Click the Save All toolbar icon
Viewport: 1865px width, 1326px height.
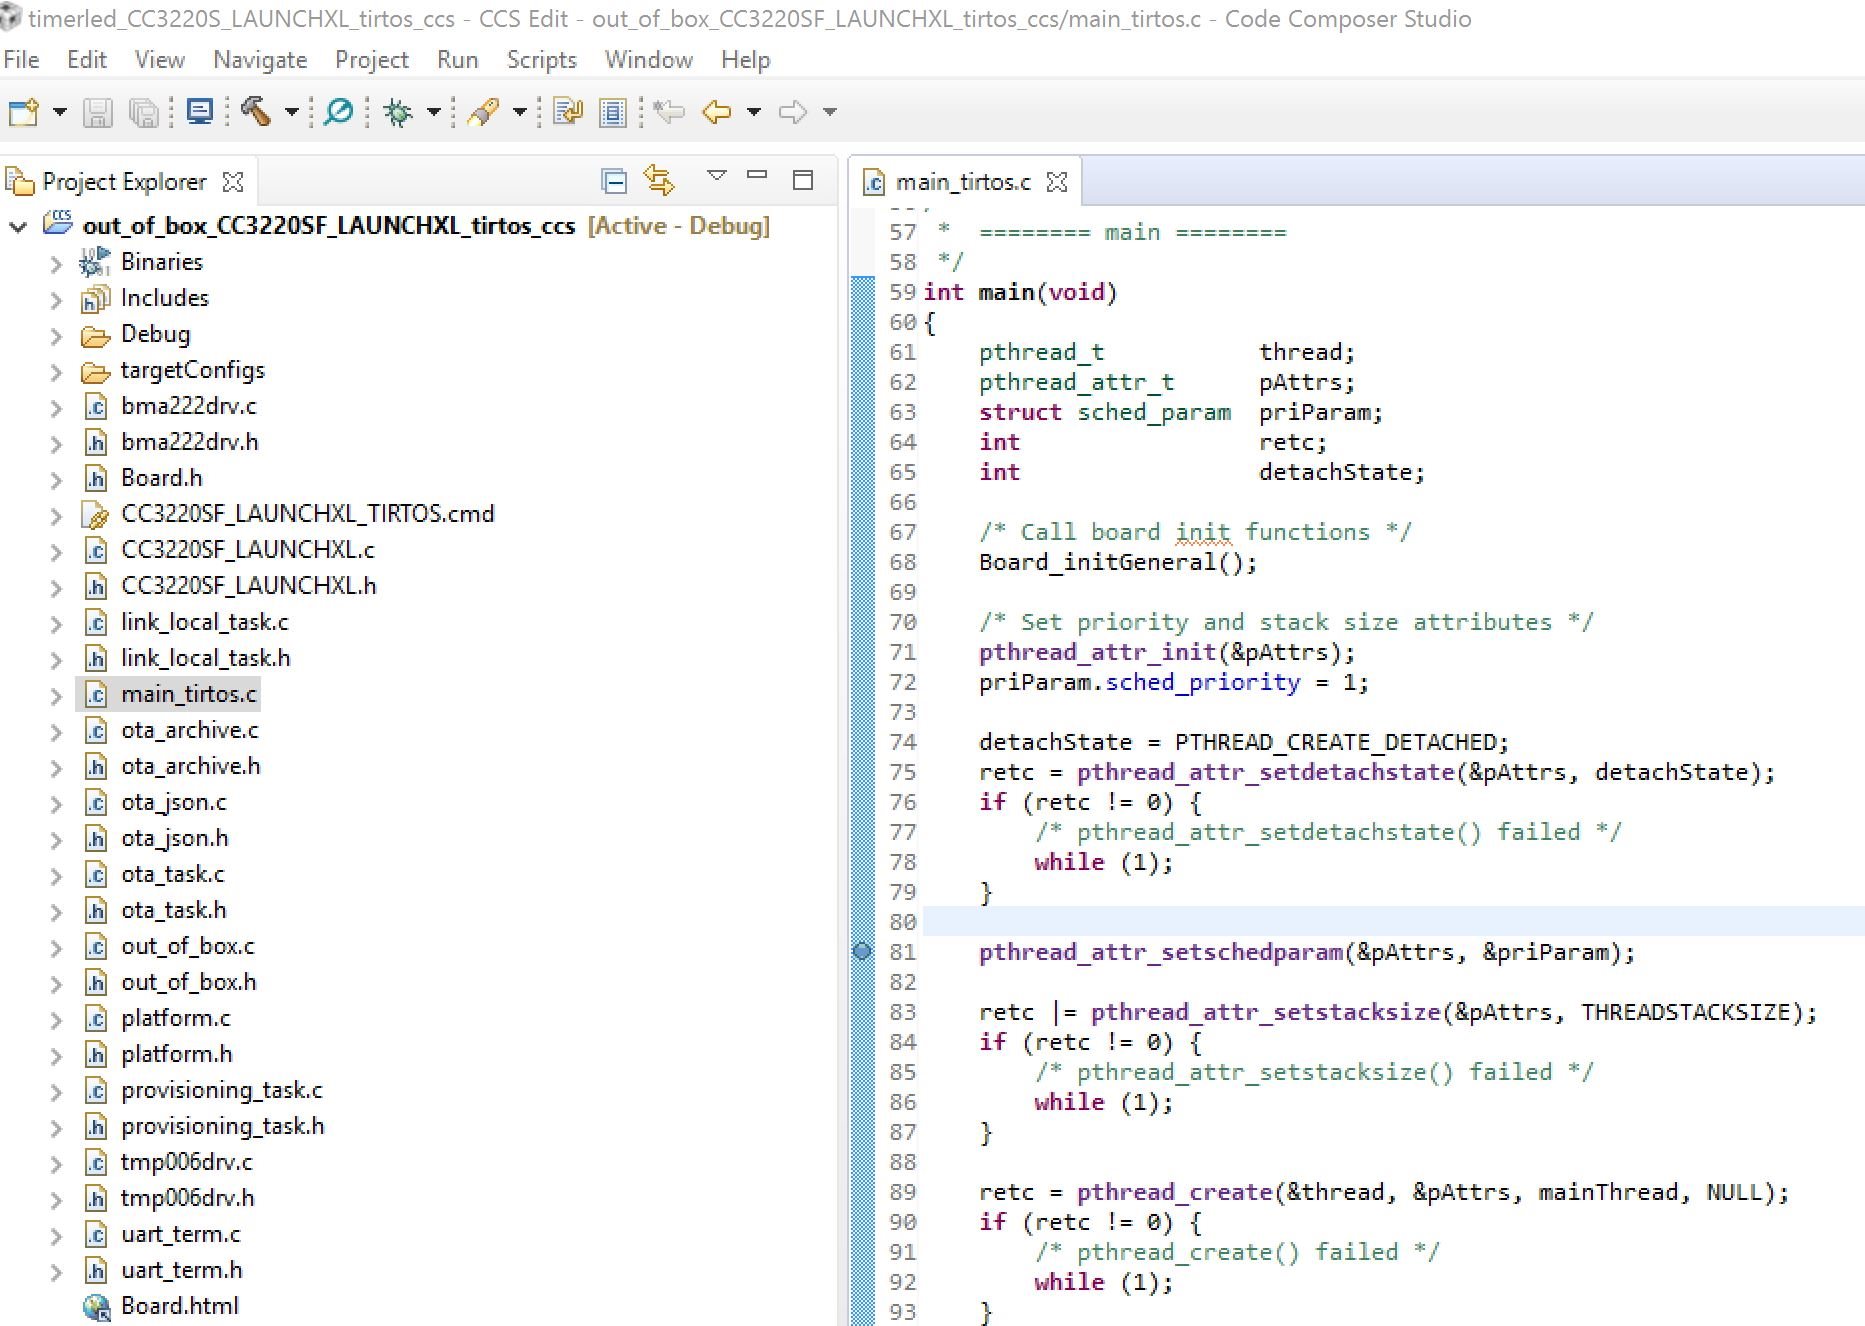[144, 112]
